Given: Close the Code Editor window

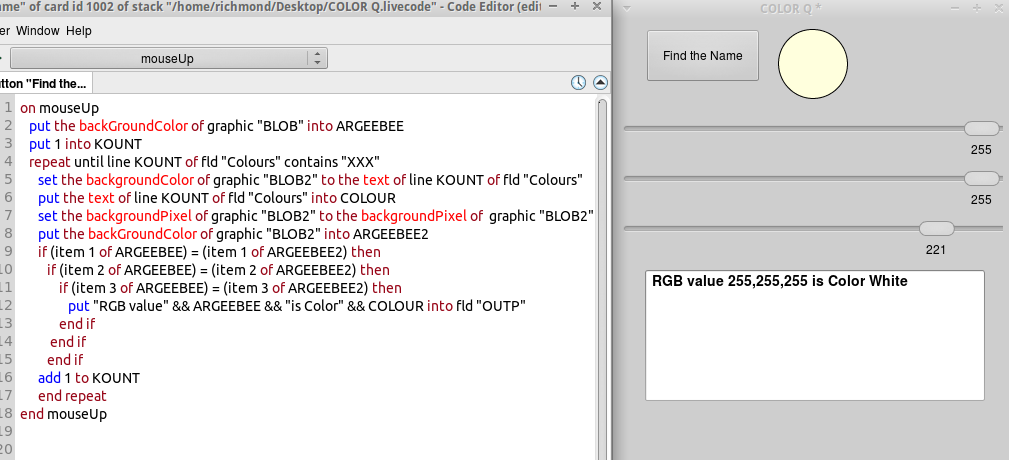Looking at the screenshot, I should pos(599,7).
